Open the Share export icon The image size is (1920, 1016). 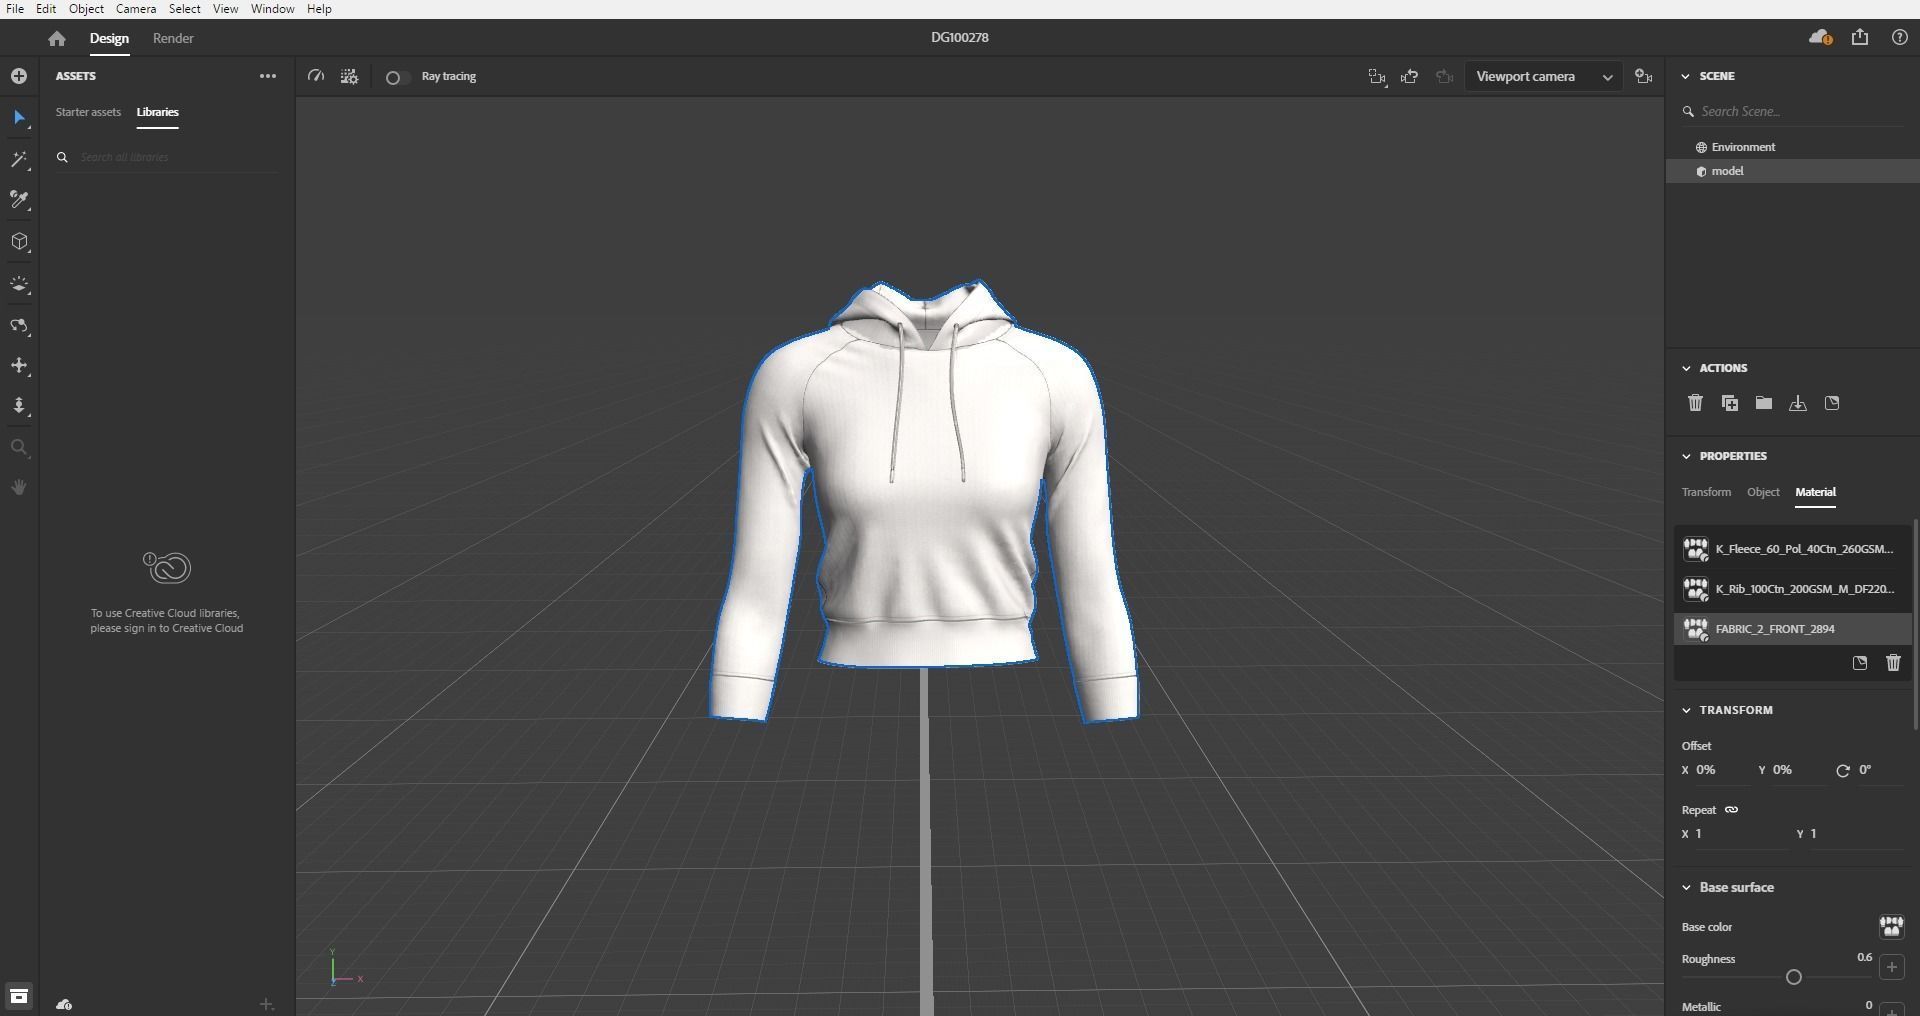1860,37
